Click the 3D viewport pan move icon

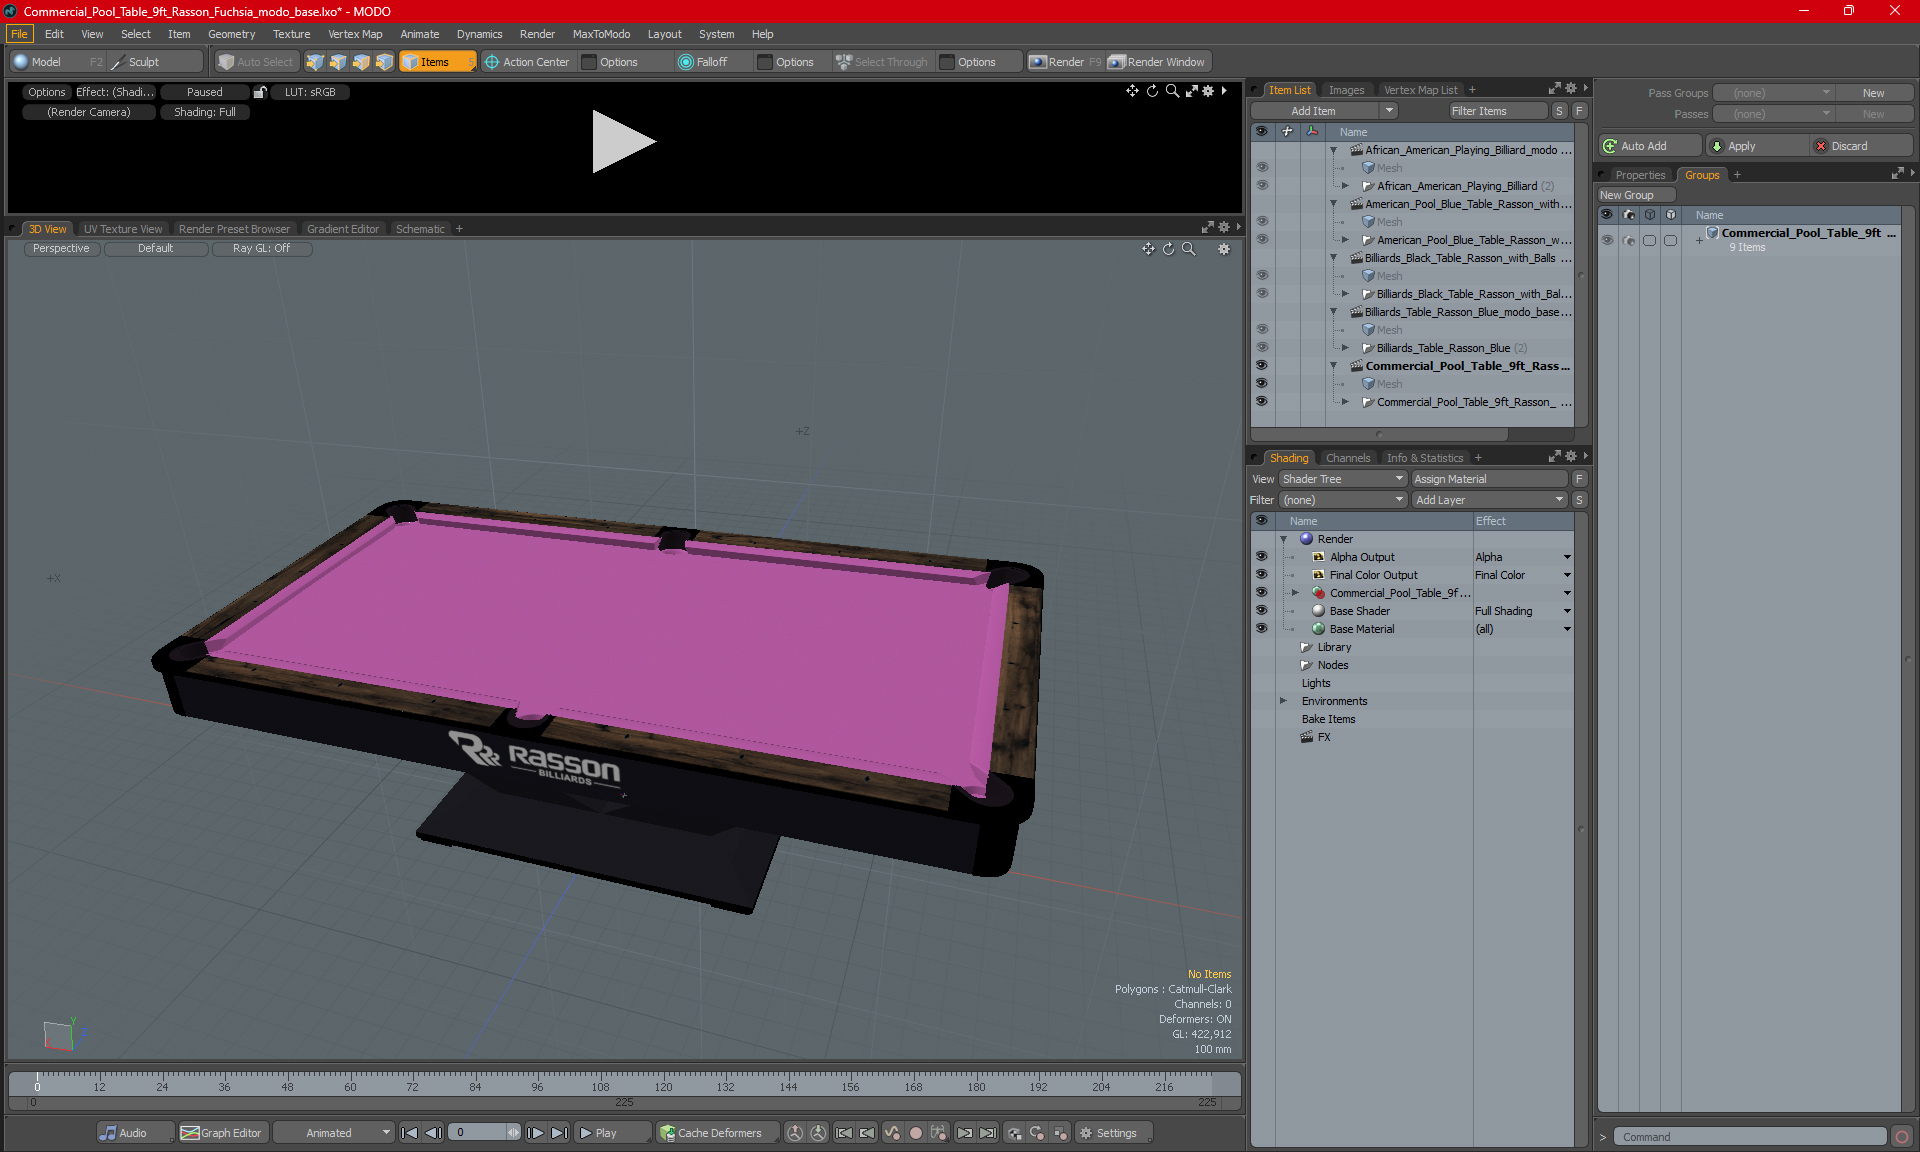(1148, 249)
